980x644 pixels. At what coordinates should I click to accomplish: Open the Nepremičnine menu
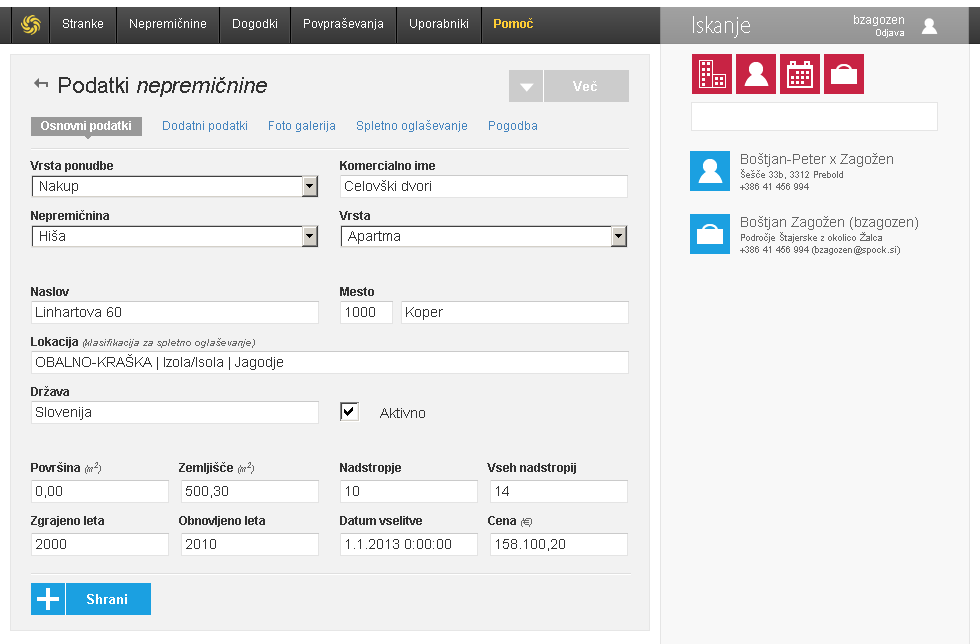[x=168, y=24]
